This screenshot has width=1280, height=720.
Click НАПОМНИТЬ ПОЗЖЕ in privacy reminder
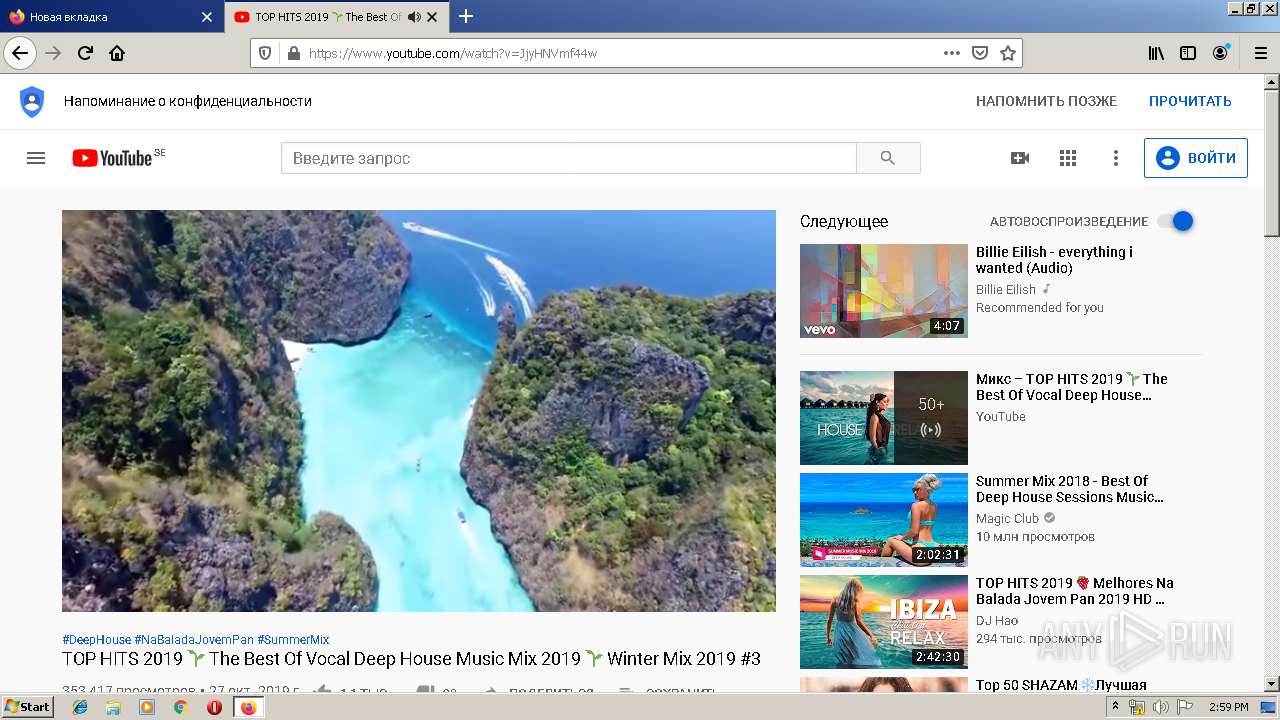tap(1046, 101)
